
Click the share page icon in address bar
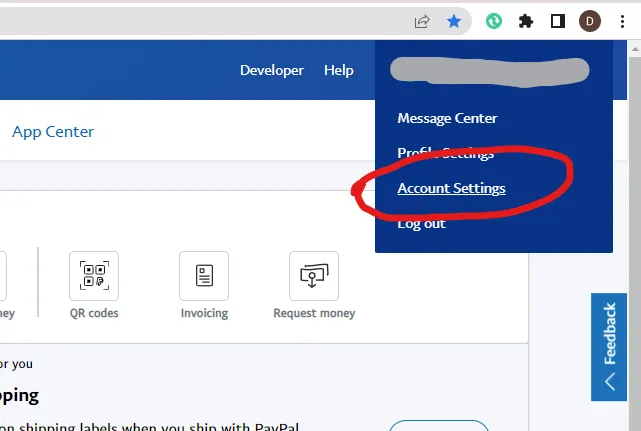[422, 21]
